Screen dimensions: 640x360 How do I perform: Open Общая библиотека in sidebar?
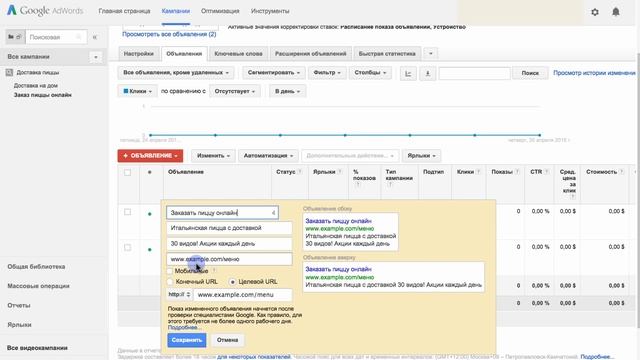tap(36, 267)
